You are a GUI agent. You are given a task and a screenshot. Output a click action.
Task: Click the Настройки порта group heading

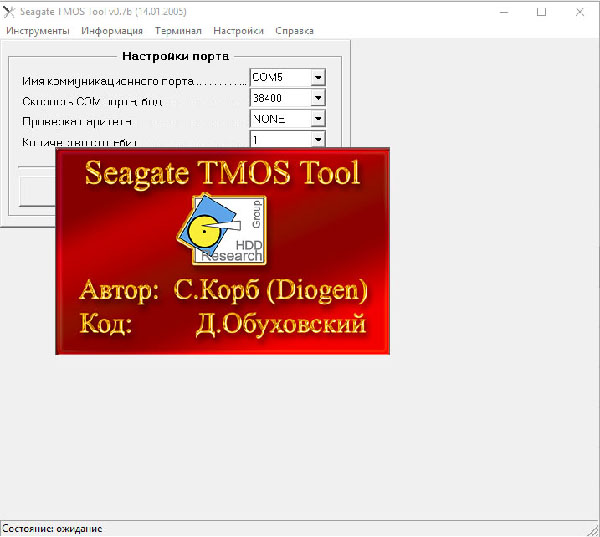(176, 56)
